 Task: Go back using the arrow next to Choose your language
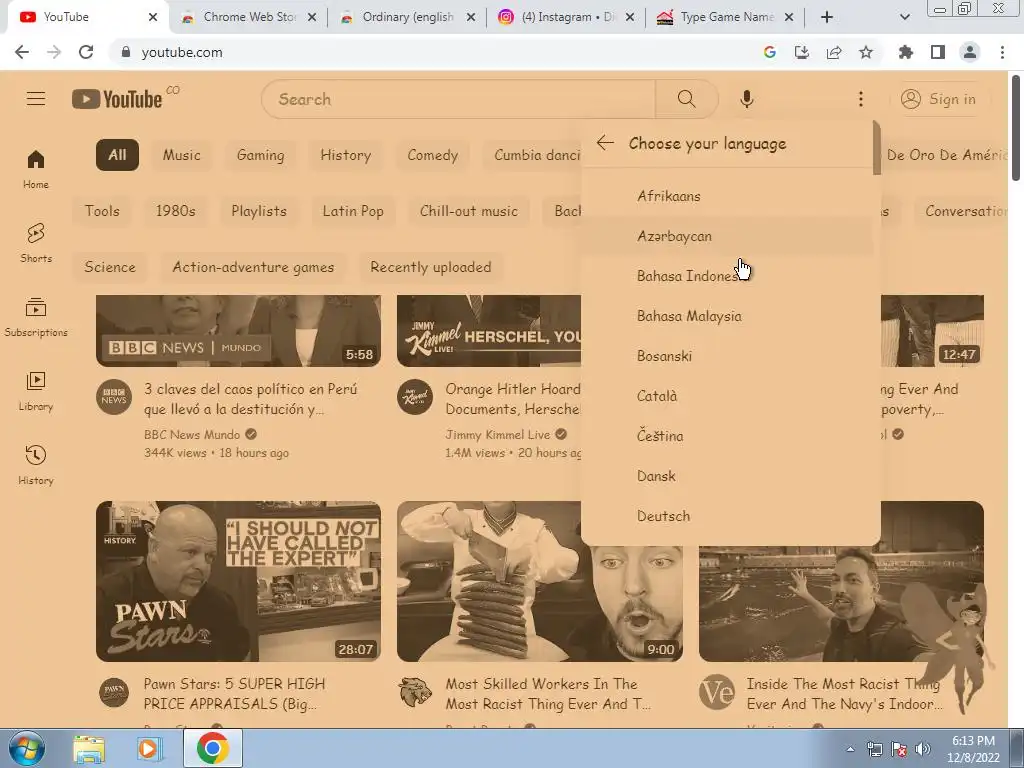[605, 143]
